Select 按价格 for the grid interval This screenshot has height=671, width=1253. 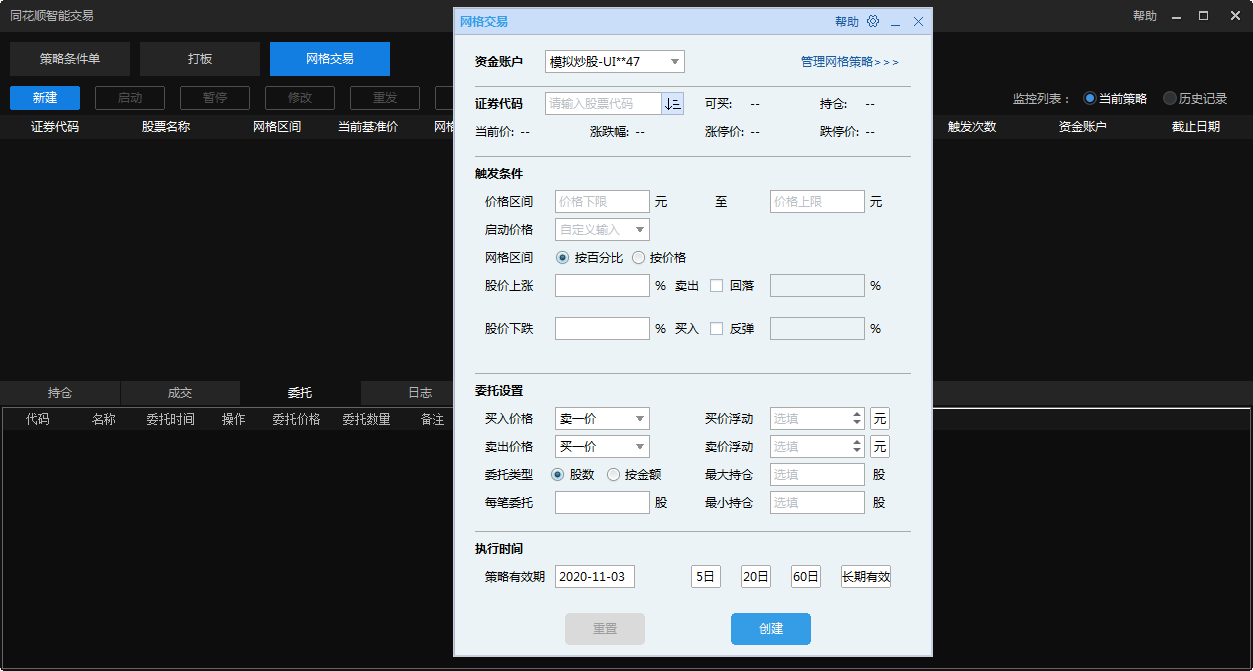click(x=639, y=257)
